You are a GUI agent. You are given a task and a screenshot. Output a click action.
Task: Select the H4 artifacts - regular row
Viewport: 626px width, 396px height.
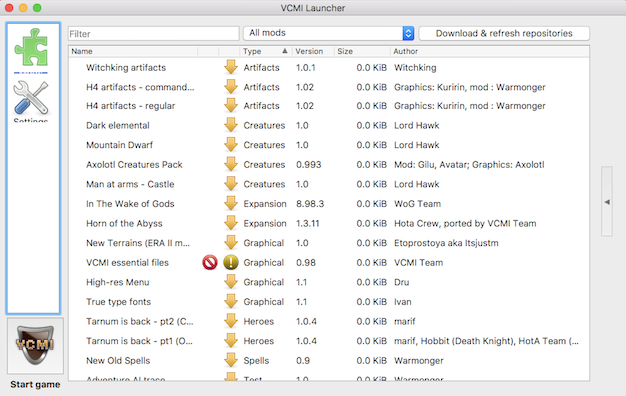coord(329,106)
